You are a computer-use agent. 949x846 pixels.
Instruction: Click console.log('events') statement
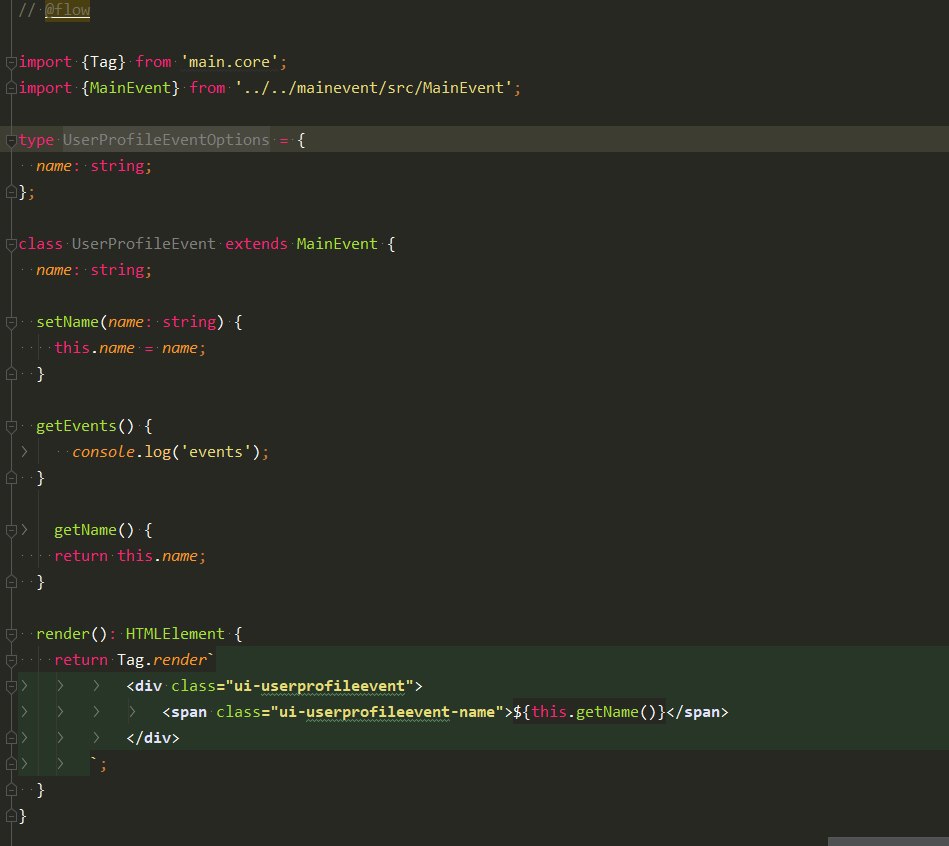(170, 452)
